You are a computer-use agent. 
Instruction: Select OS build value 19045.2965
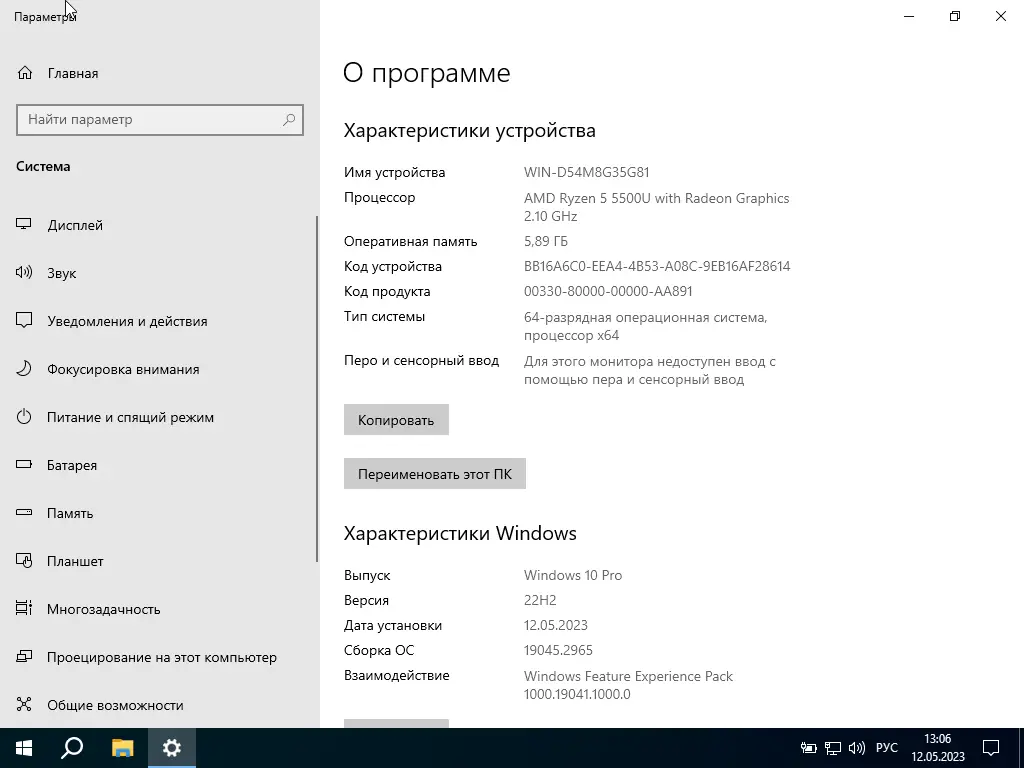[558, 650]
